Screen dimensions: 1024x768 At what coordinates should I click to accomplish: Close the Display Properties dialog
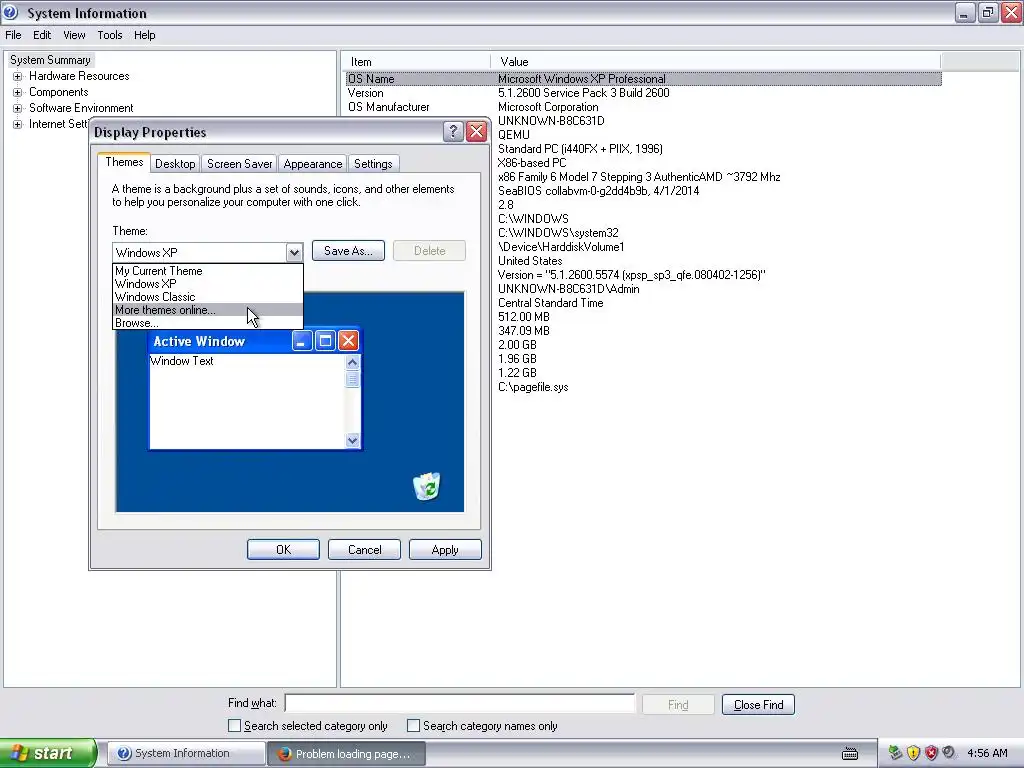tap(477, 132)
